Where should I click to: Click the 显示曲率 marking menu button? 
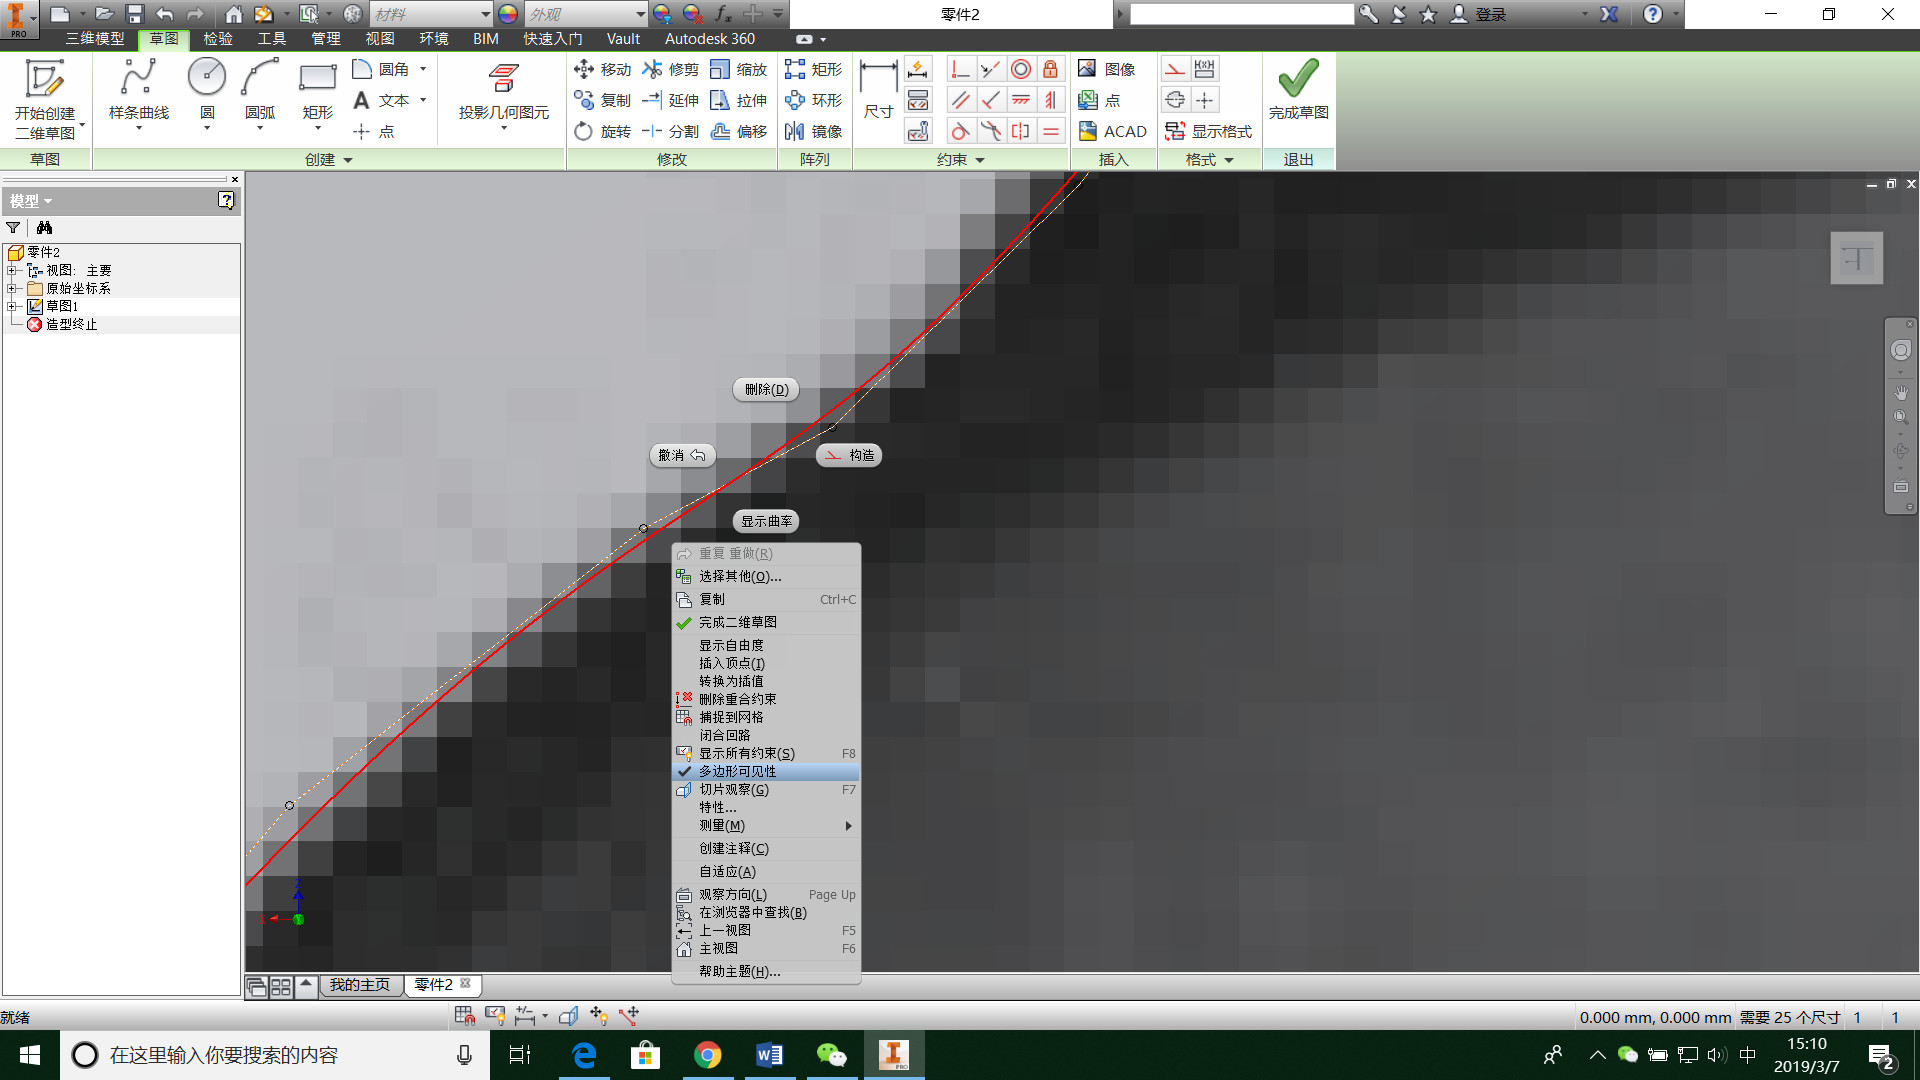(x=766, y=522)
